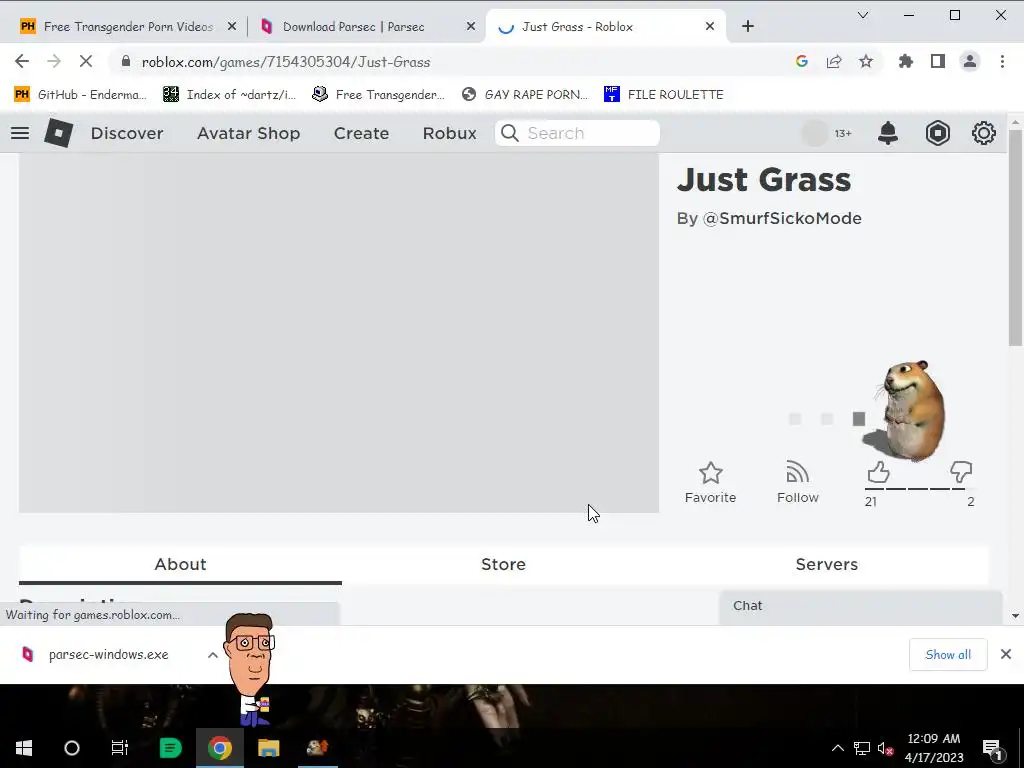Give Just Grass a thumbs down

(961, 472)
